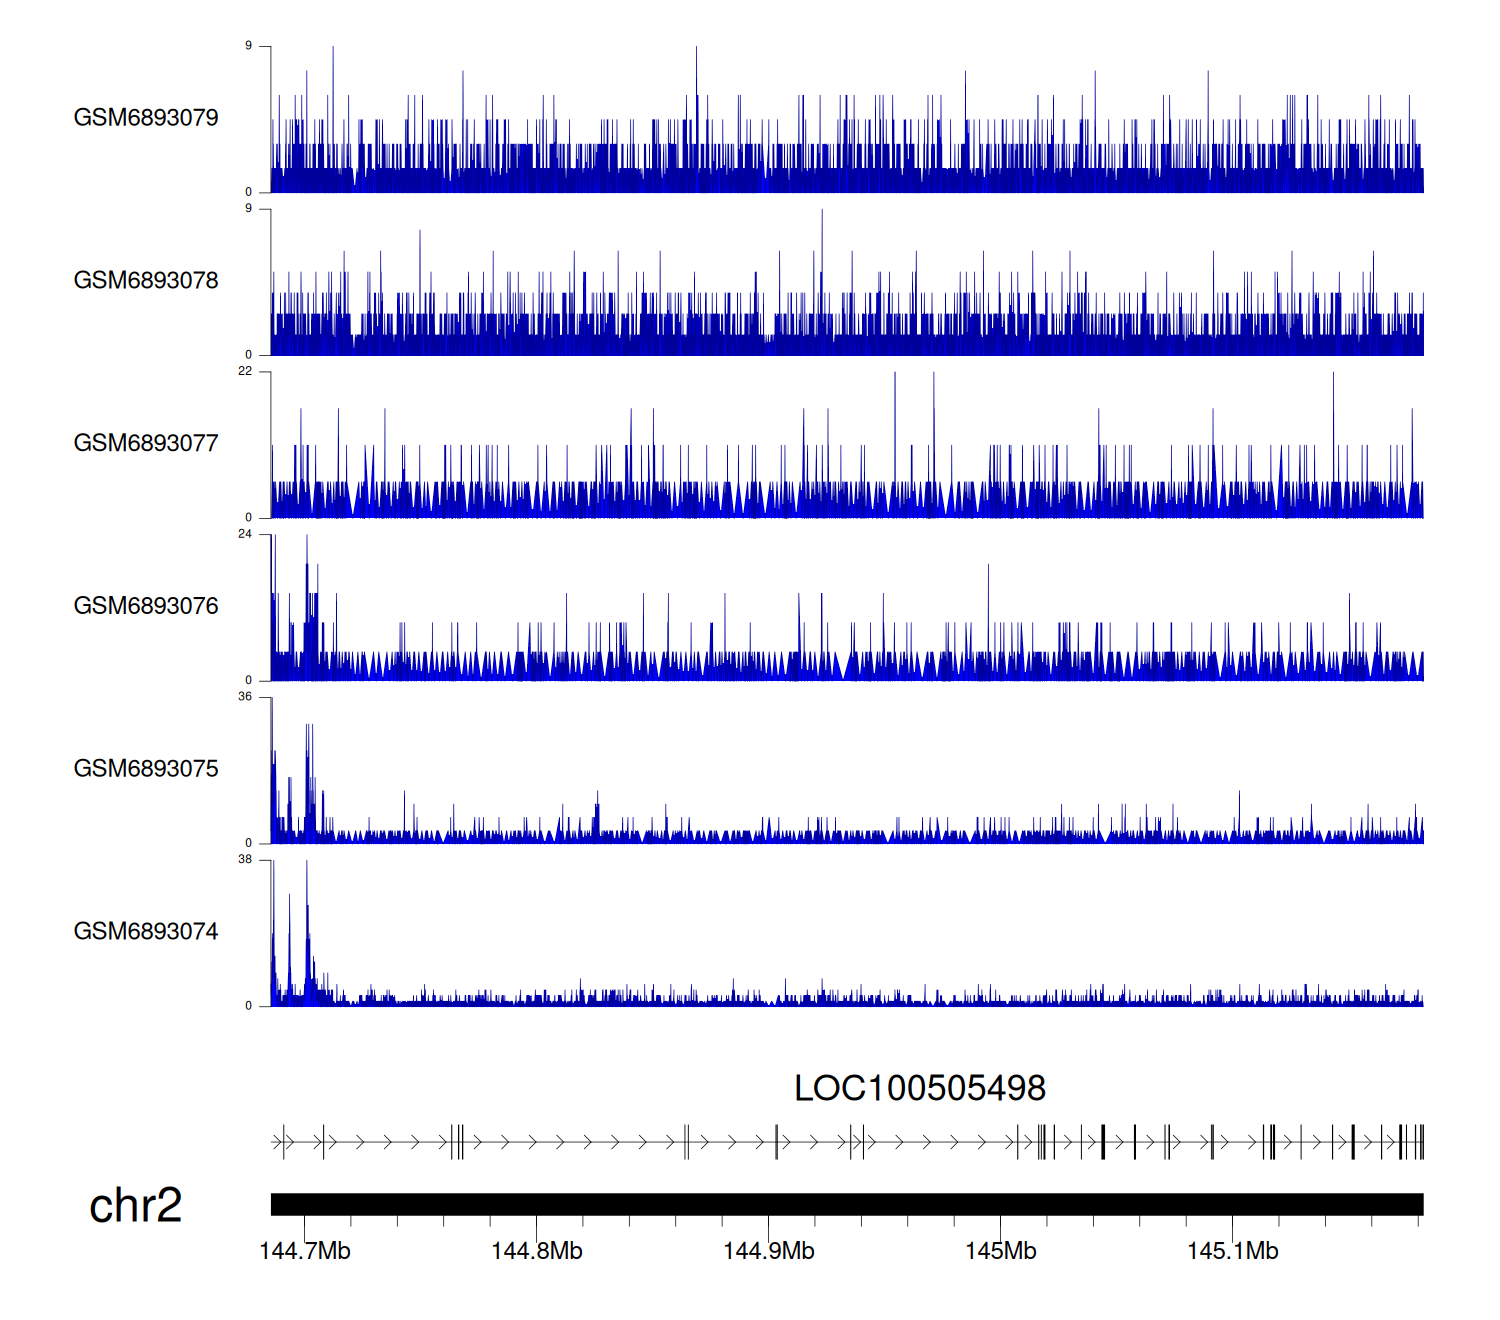1500x1320 pixels.
Task: Select the GSM6893074 track name
Action: (146, 932)
